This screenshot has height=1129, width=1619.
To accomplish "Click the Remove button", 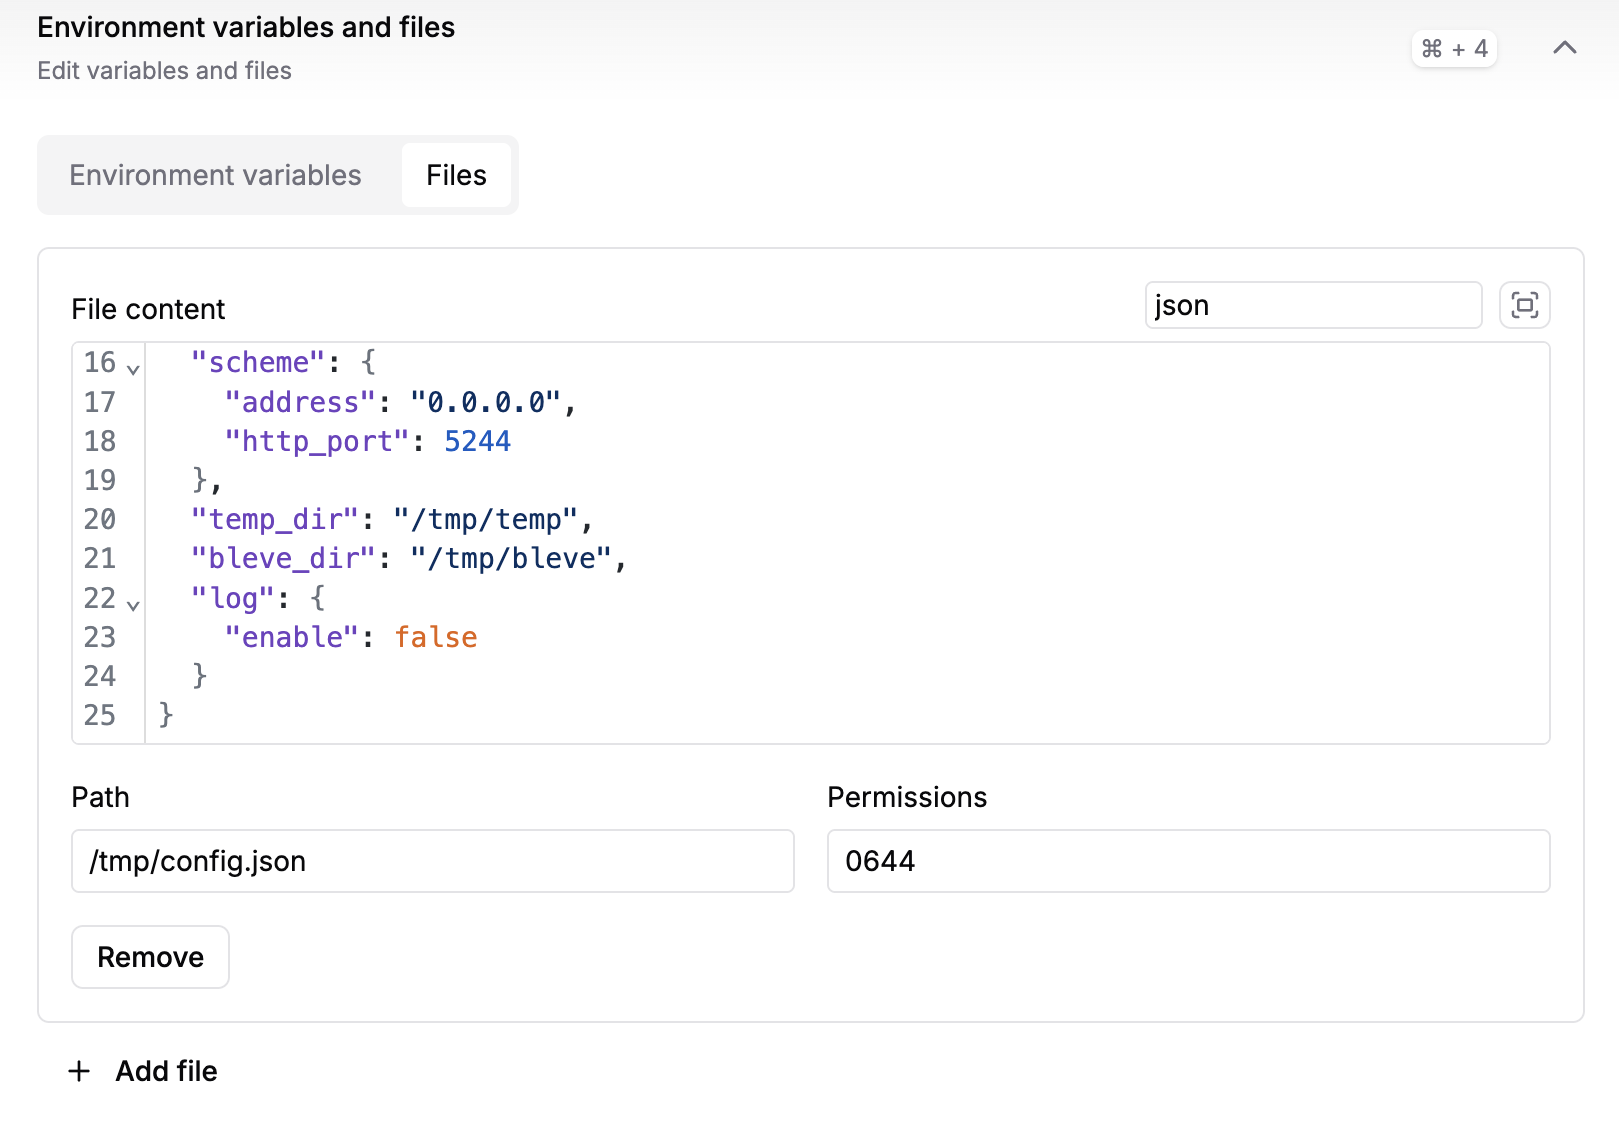I will pos(150,957).
